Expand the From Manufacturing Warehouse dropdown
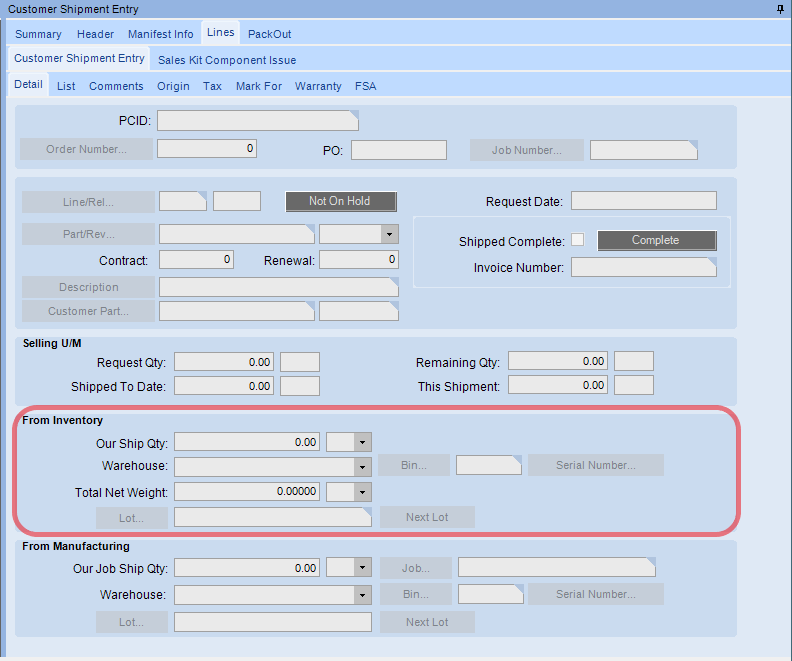Viewport: 792px width, 661px height. pyautogui.click(x=363, y=595)
